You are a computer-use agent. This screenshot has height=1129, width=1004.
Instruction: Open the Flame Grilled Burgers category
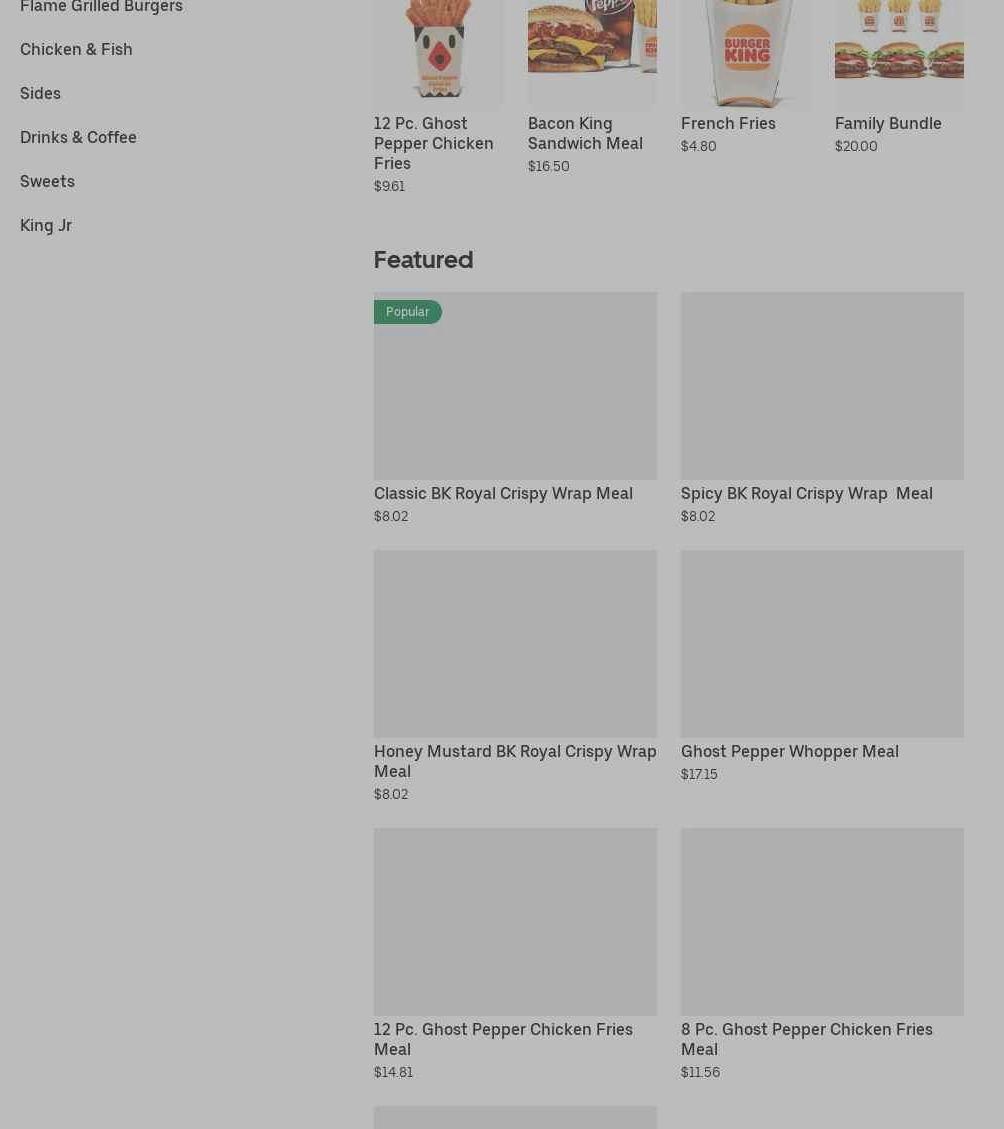point(102,6)
